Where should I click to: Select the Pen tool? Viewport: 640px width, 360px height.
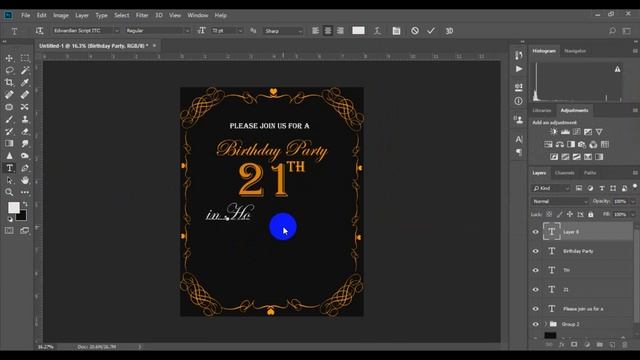point(25,168)
